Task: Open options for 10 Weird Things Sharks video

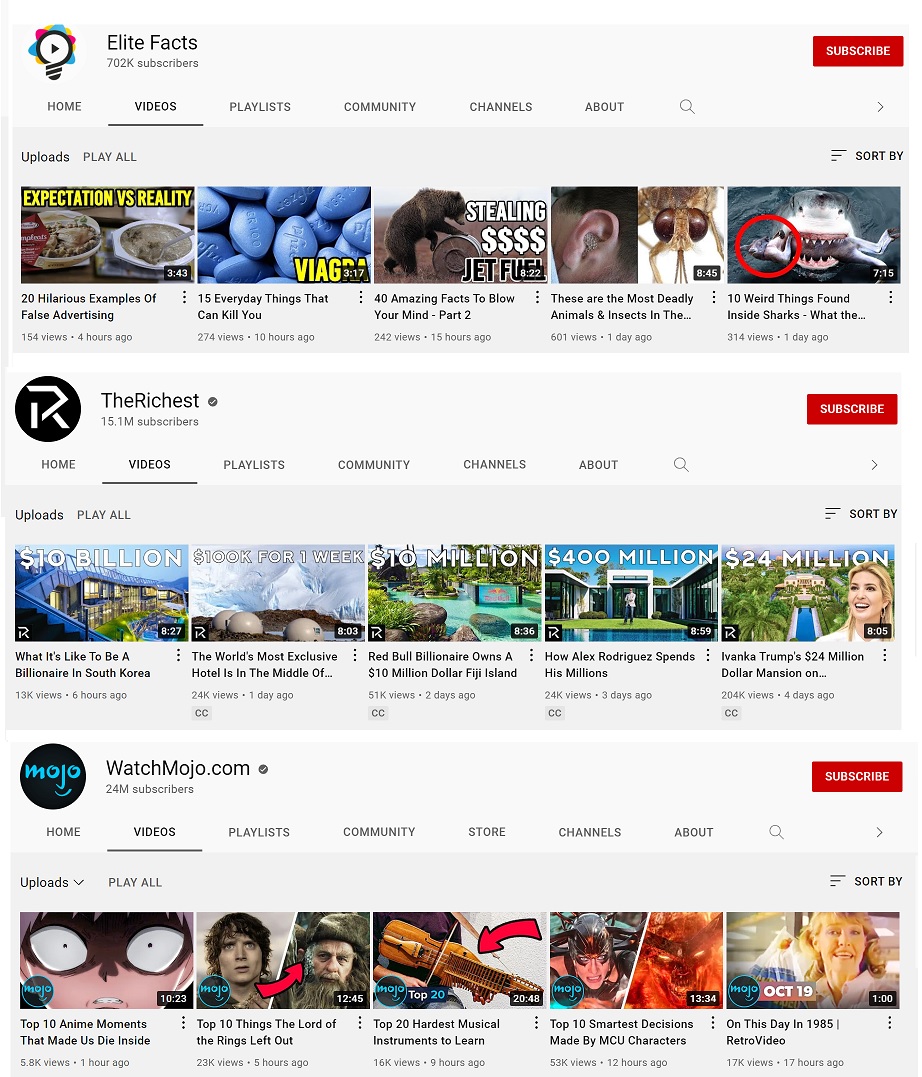Action: tap(890, 297)
